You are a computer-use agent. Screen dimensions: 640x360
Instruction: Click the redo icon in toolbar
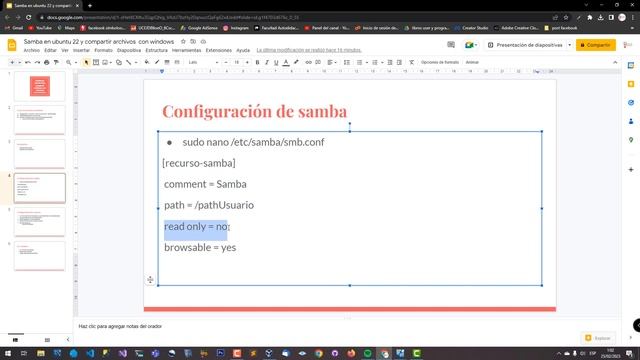coord(37,62)
